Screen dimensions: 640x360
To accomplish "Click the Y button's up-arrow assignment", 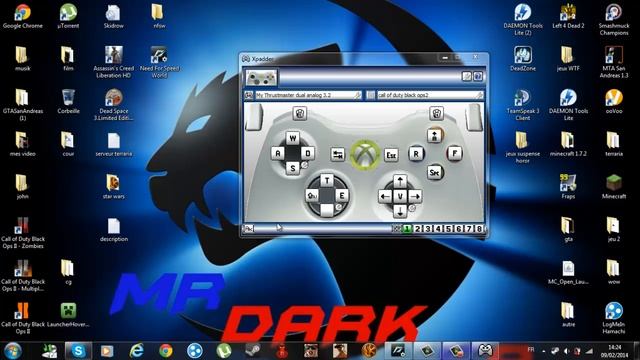I will tap(435, 135).
